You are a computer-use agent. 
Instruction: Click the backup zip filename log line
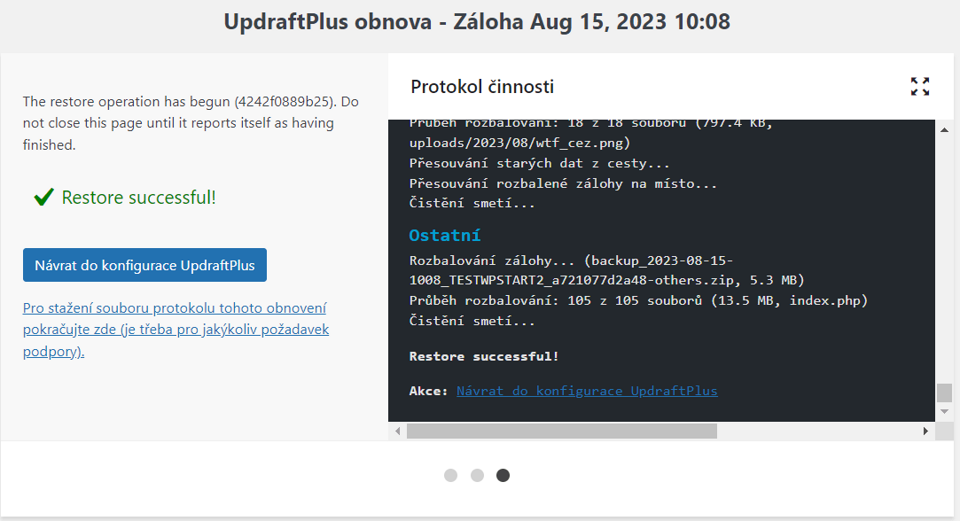tap(607, 270)
